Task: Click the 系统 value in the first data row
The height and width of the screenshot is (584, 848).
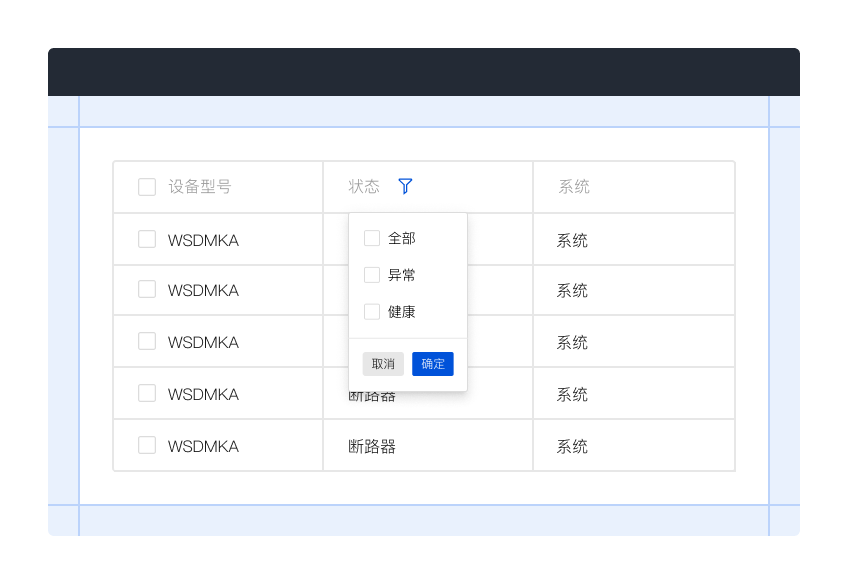Action: (x=571, y=239)
